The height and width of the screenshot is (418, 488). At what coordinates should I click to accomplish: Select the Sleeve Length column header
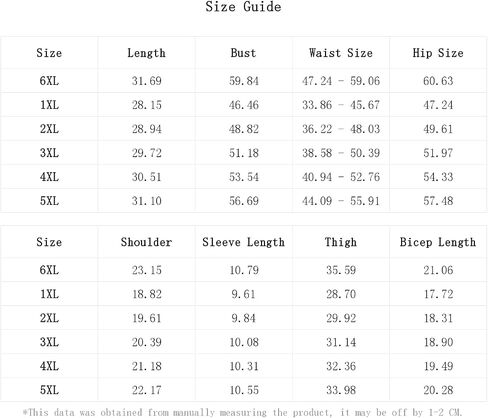point(243,242)
